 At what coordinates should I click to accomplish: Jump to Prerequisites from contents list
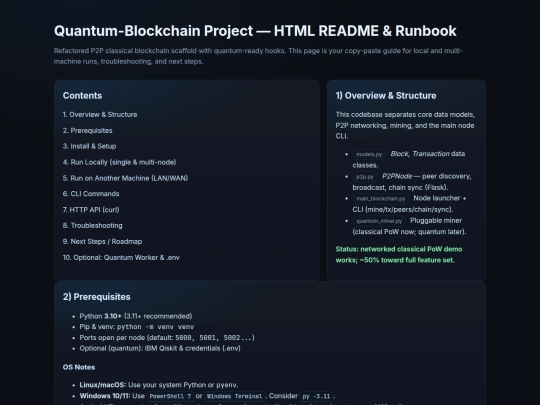[87, 131]
